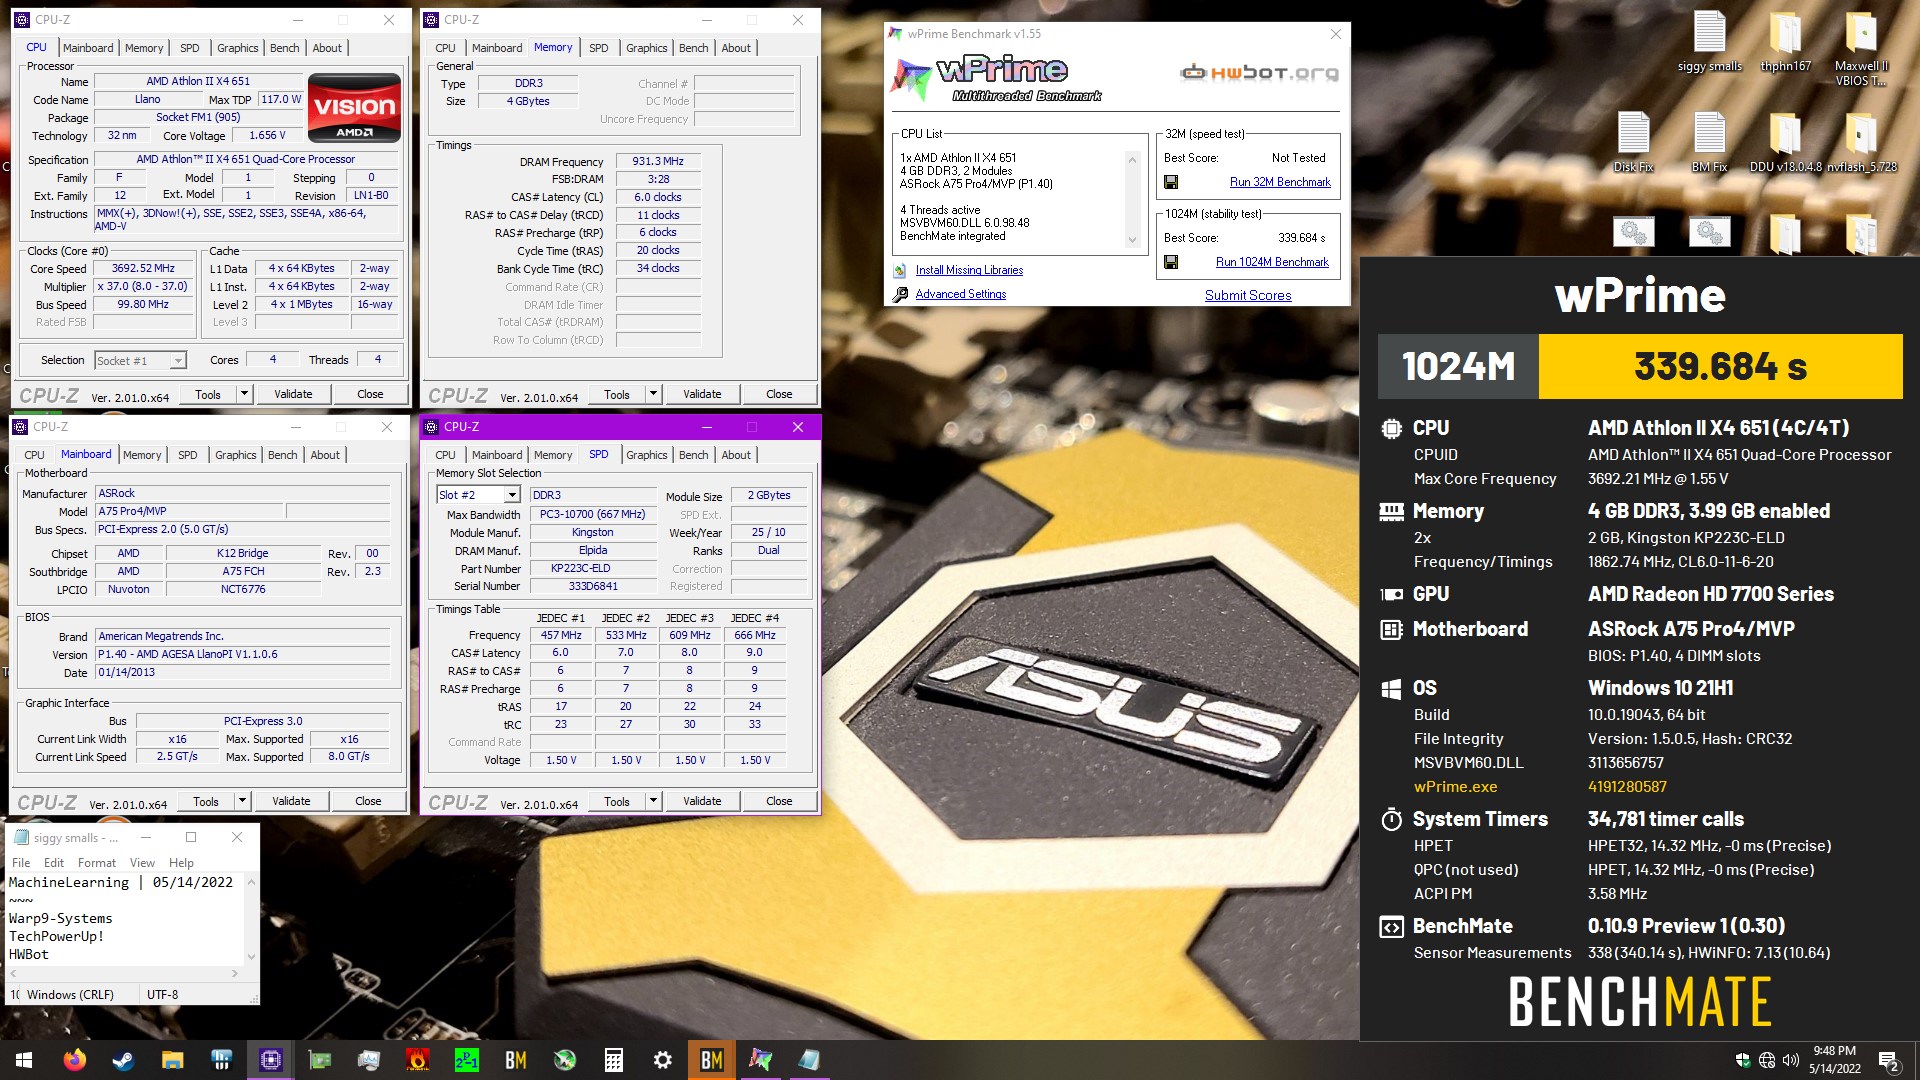Open the thphn167 desktop folder
Image resolution: width=1920 pixels, height=1080 pixels.
(1785, 40)
